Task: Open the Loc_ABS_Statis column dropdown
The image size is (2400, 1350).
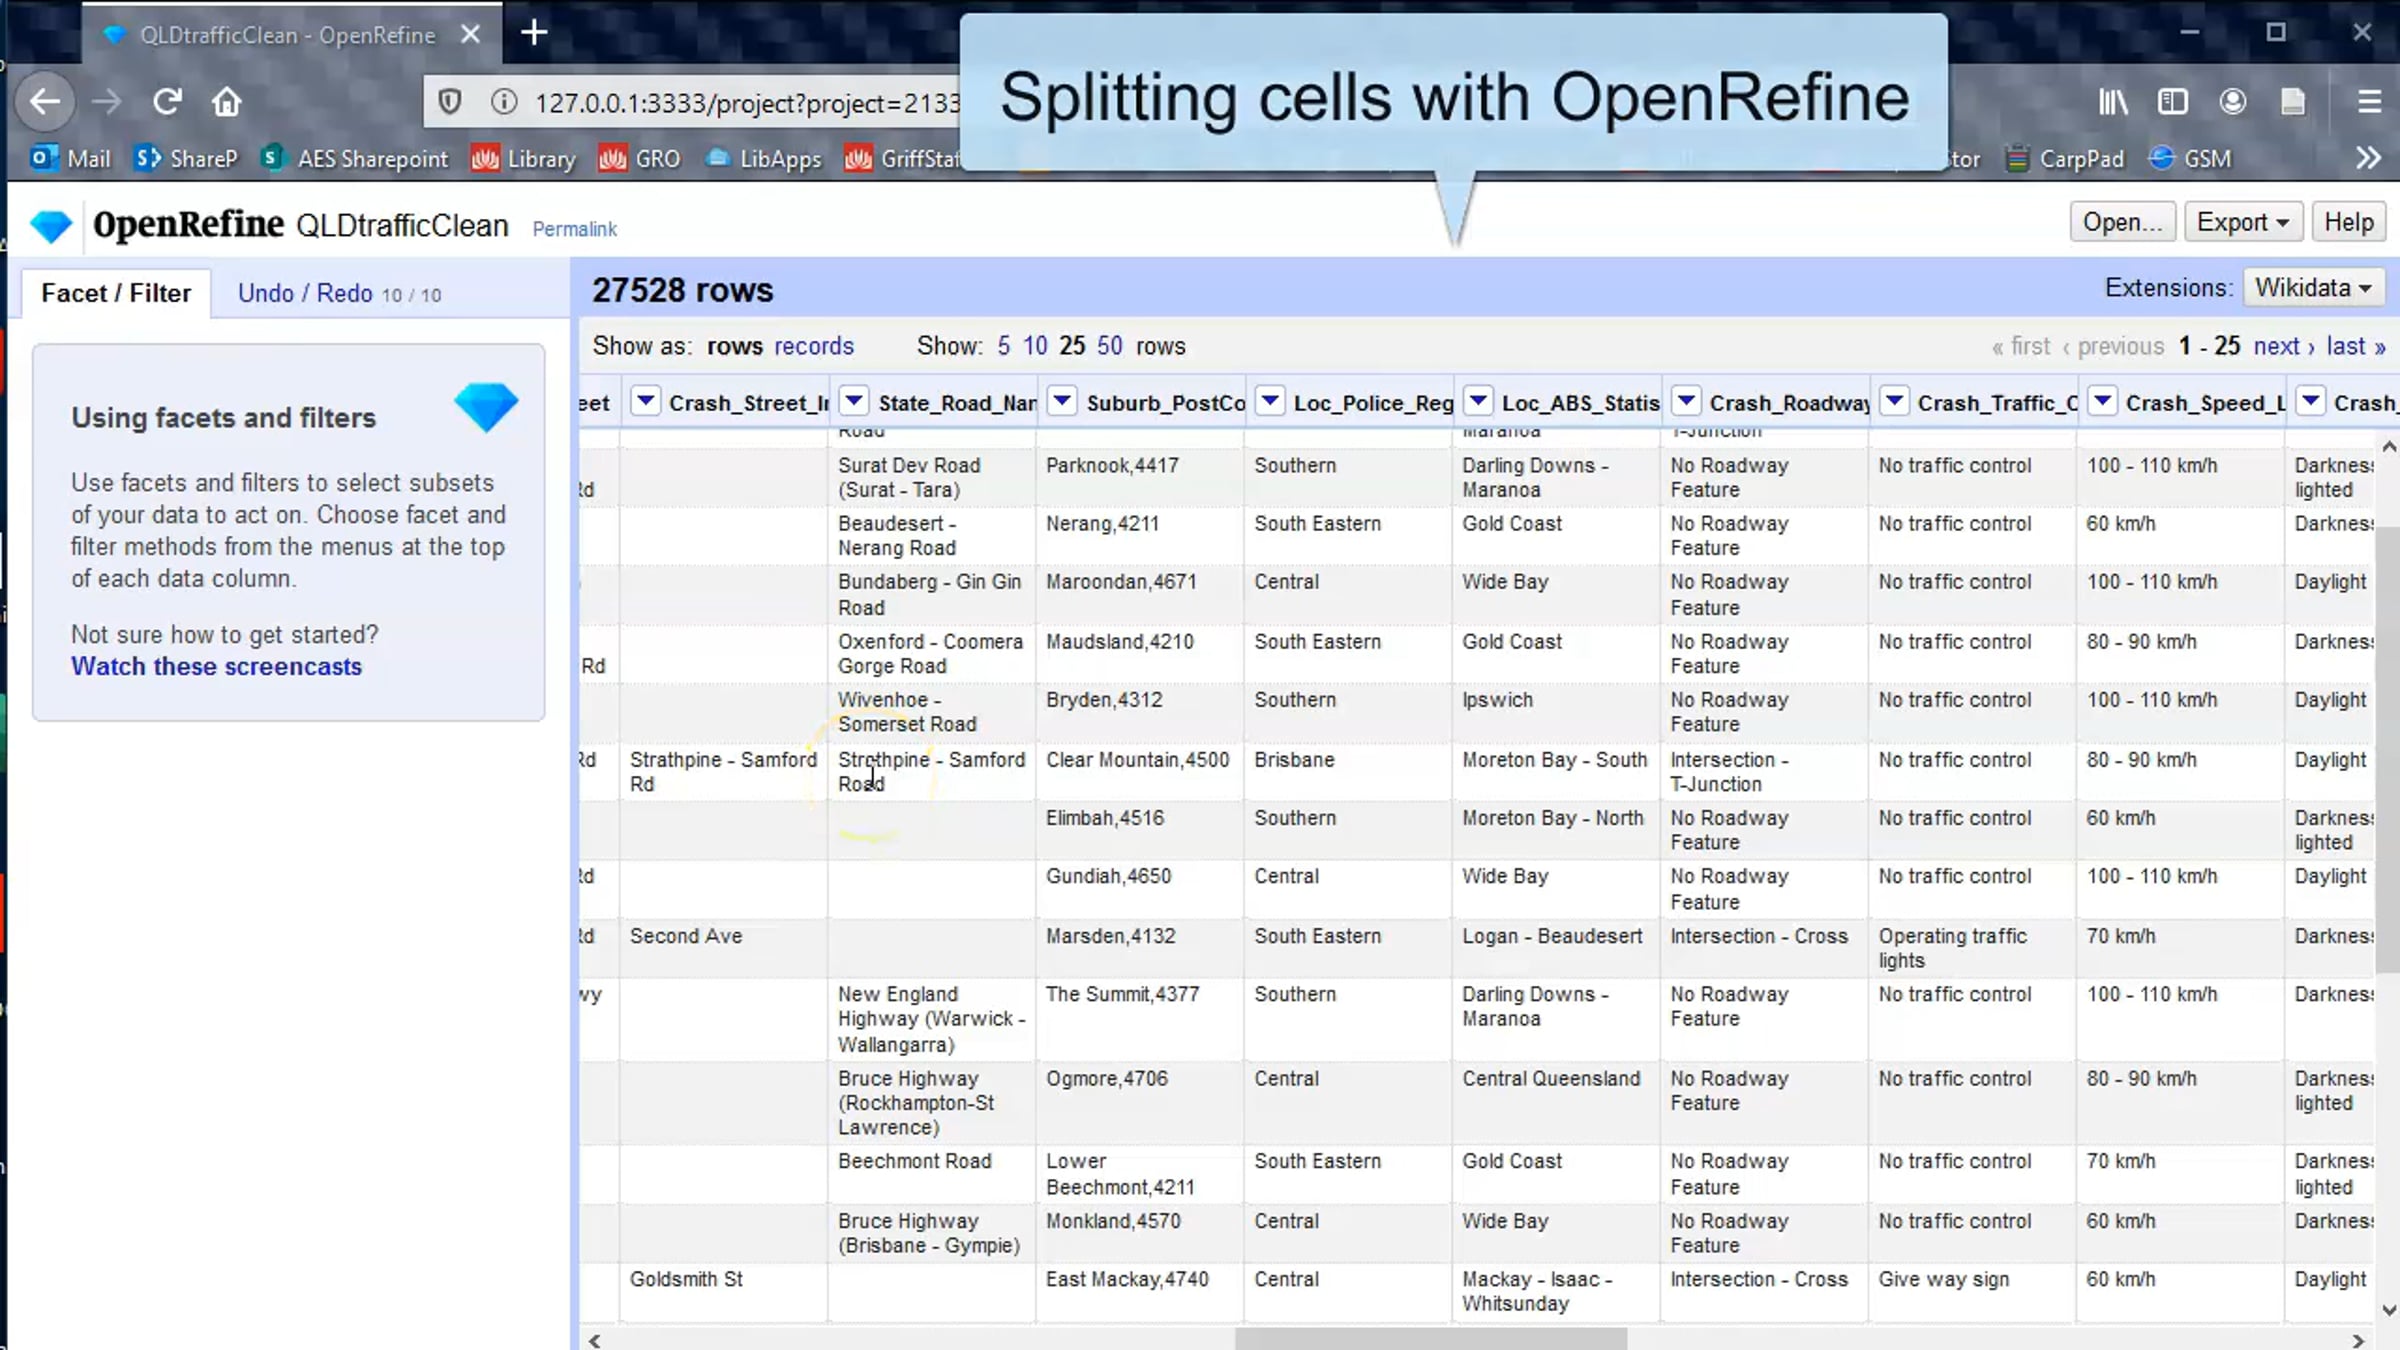Action: [x=1478, y=401]
